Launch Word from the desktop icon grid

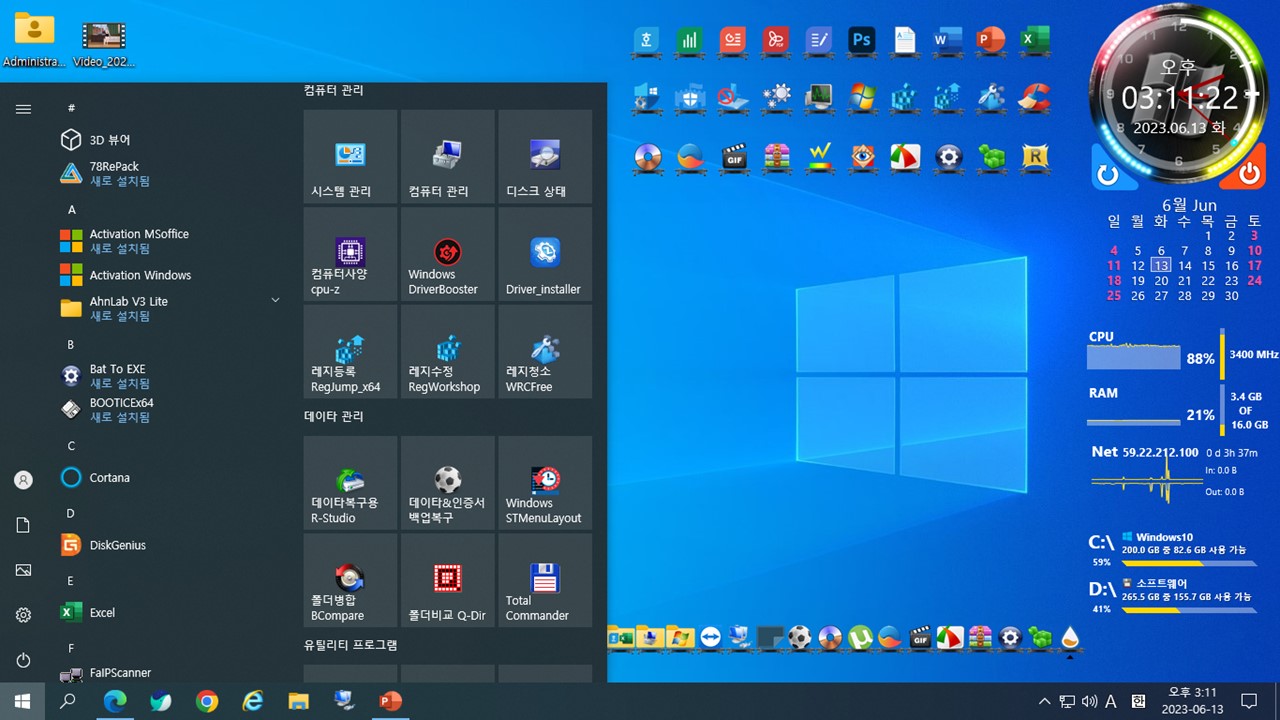[x=948, y=40]
